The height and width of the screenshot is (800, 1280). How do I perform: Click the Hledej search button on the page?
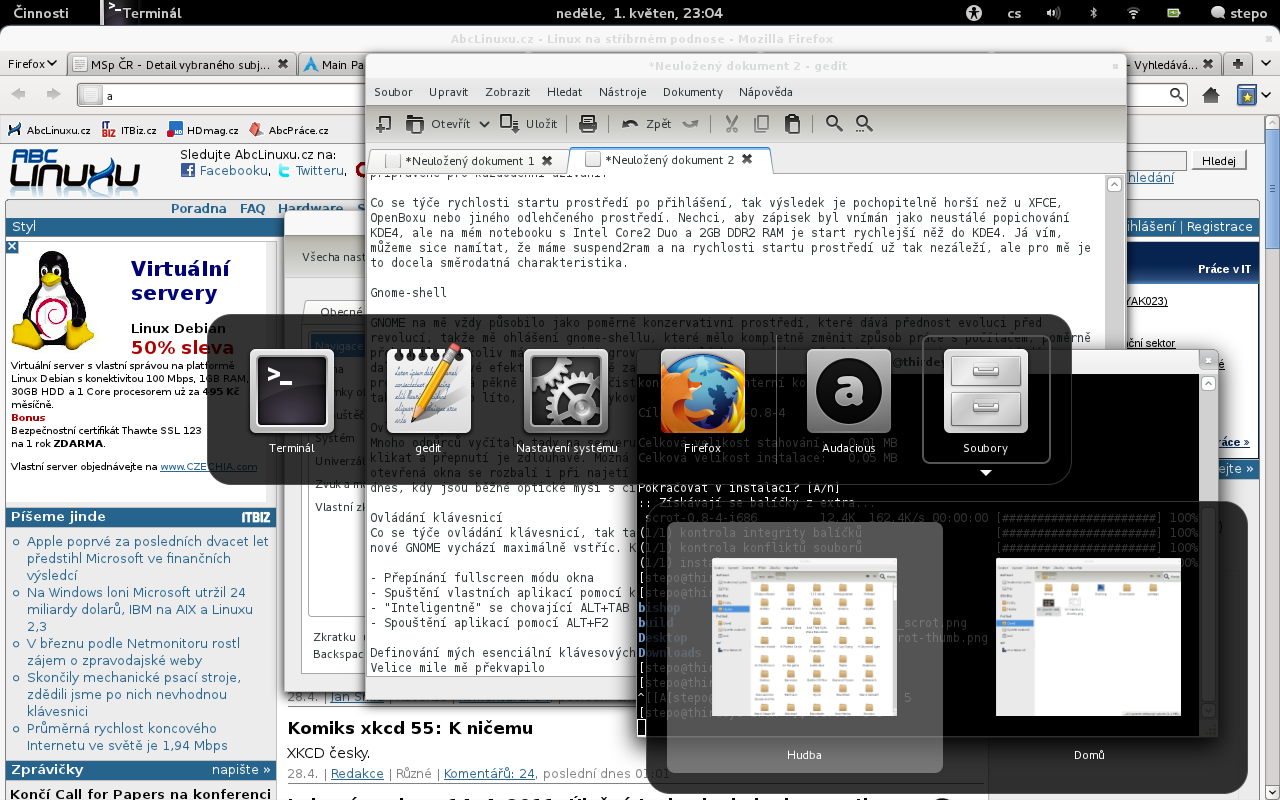coord(1219,160)
